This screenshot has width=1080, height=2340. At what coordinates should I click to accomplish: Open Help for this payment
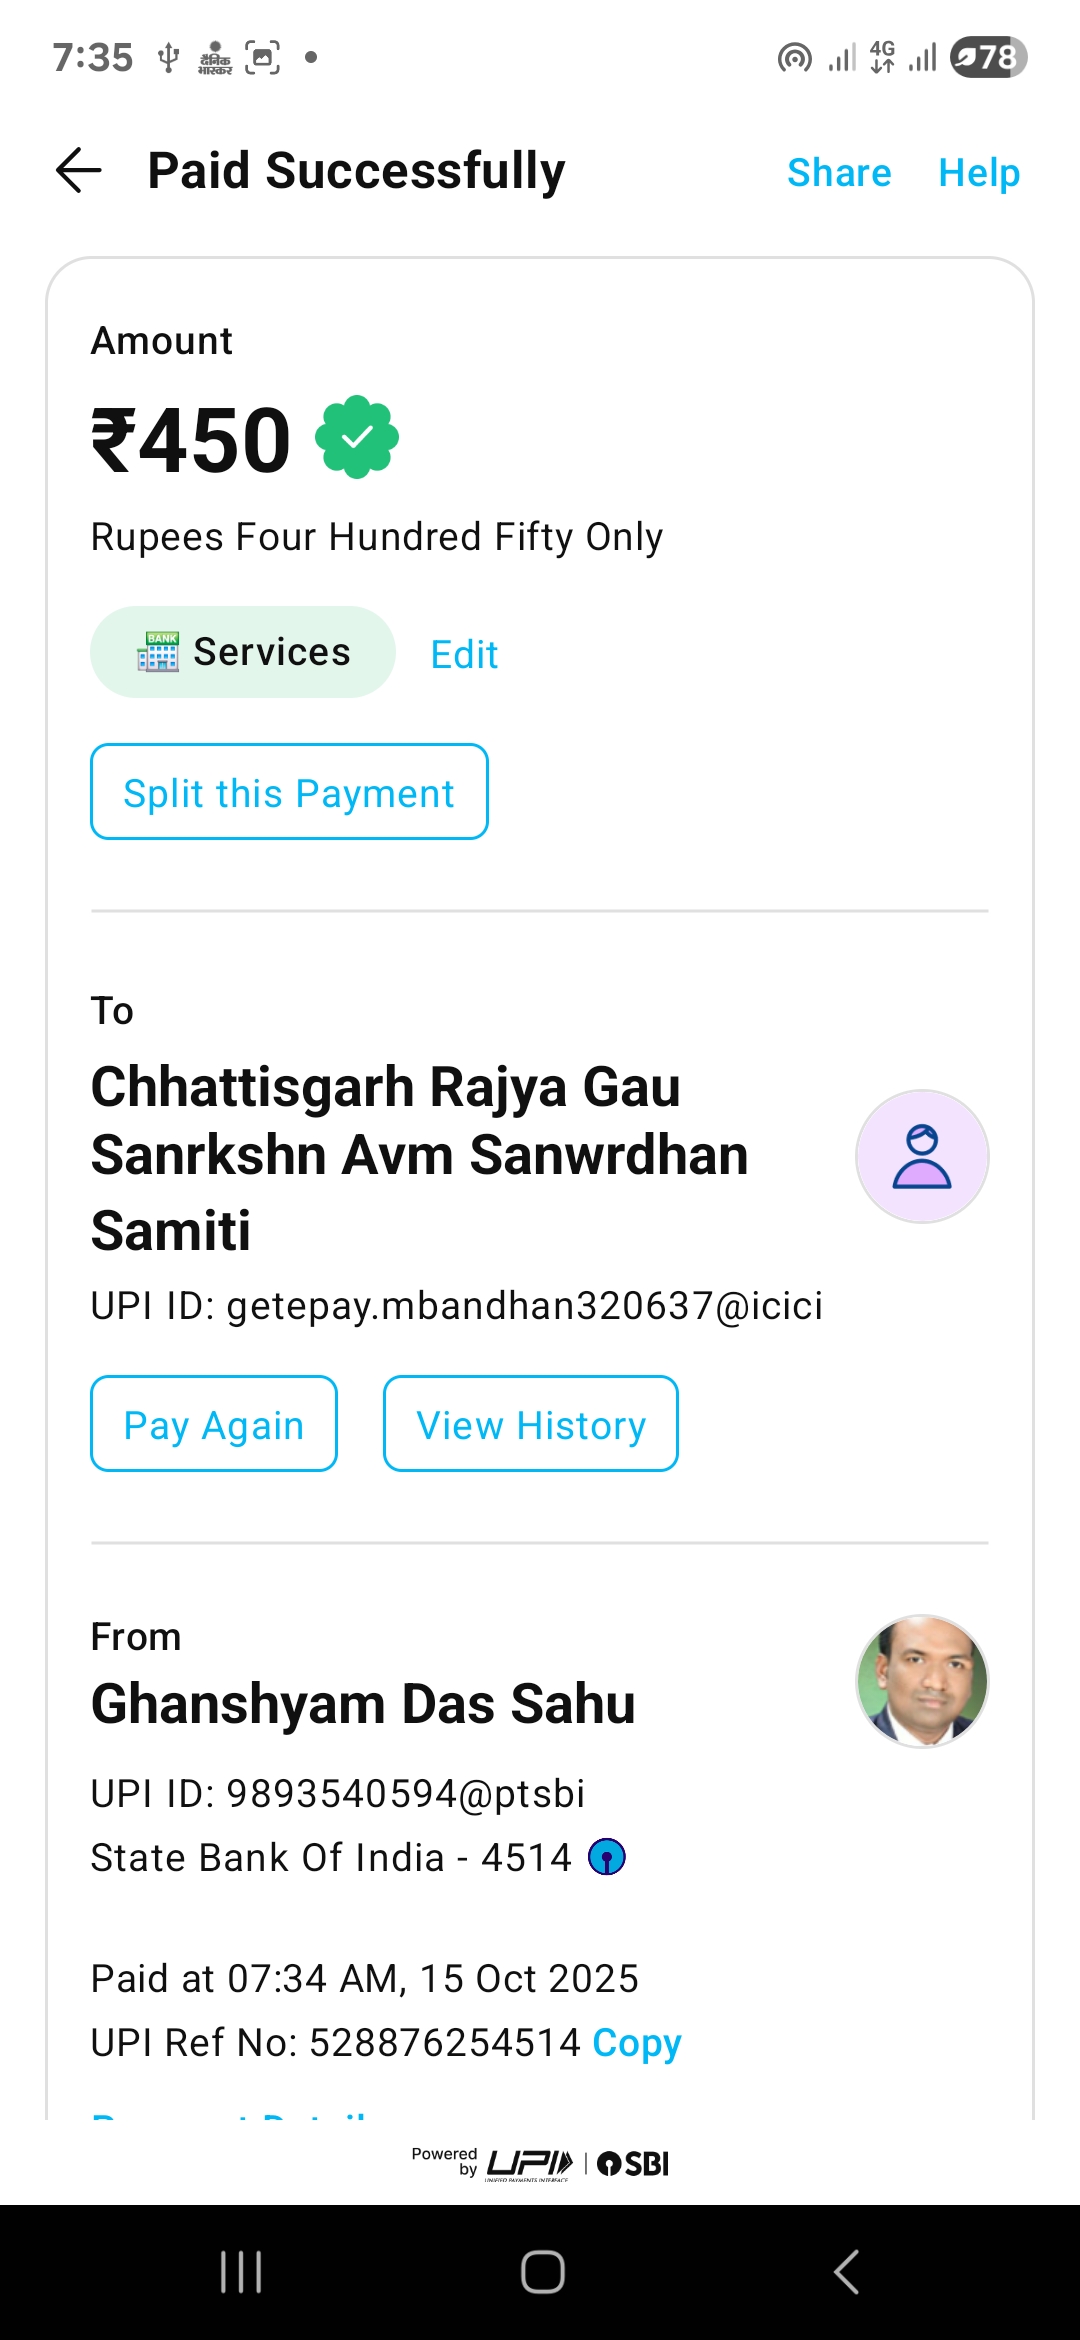[979, 173]
